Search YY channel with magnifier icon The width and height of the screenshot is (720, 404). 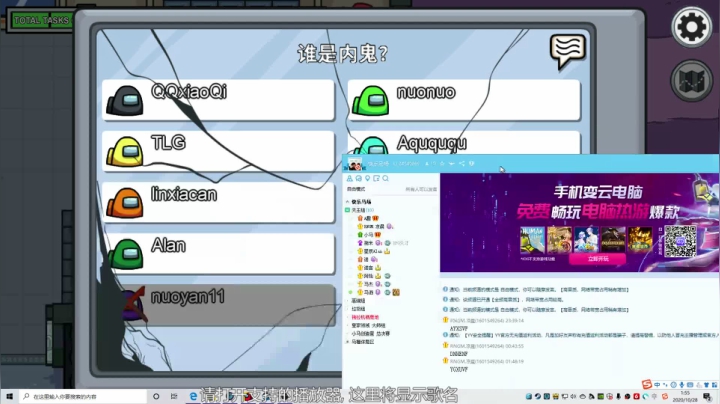[386, 178]
